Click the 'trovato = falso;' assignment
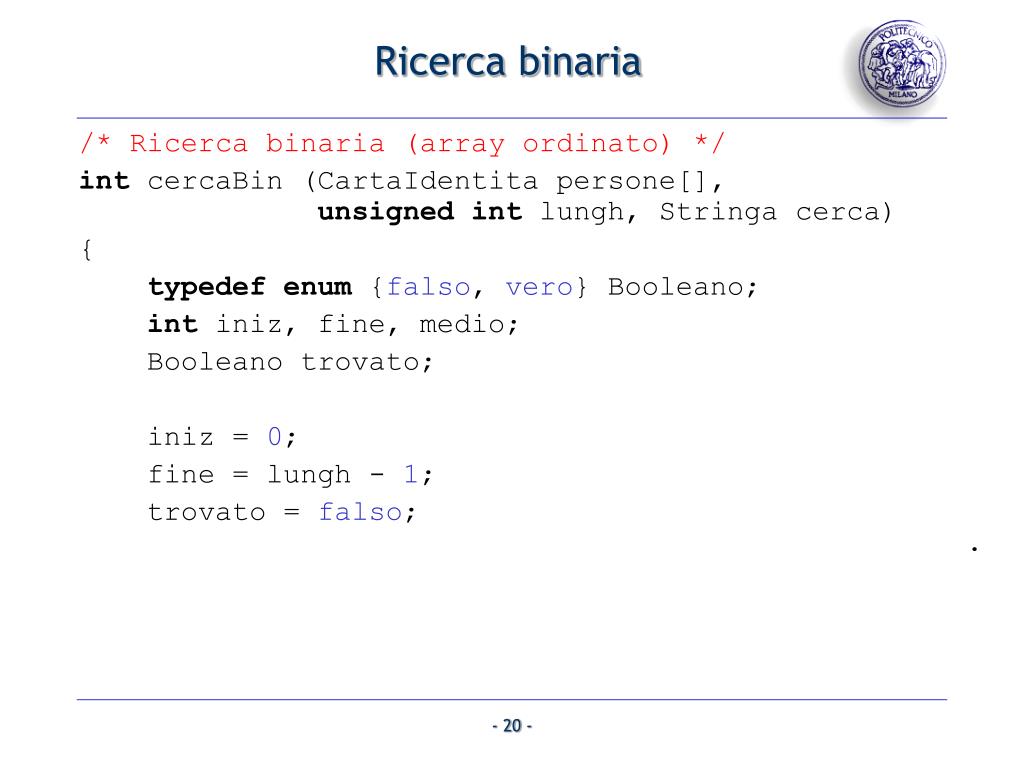1024x768 pixels. point(281,512)
